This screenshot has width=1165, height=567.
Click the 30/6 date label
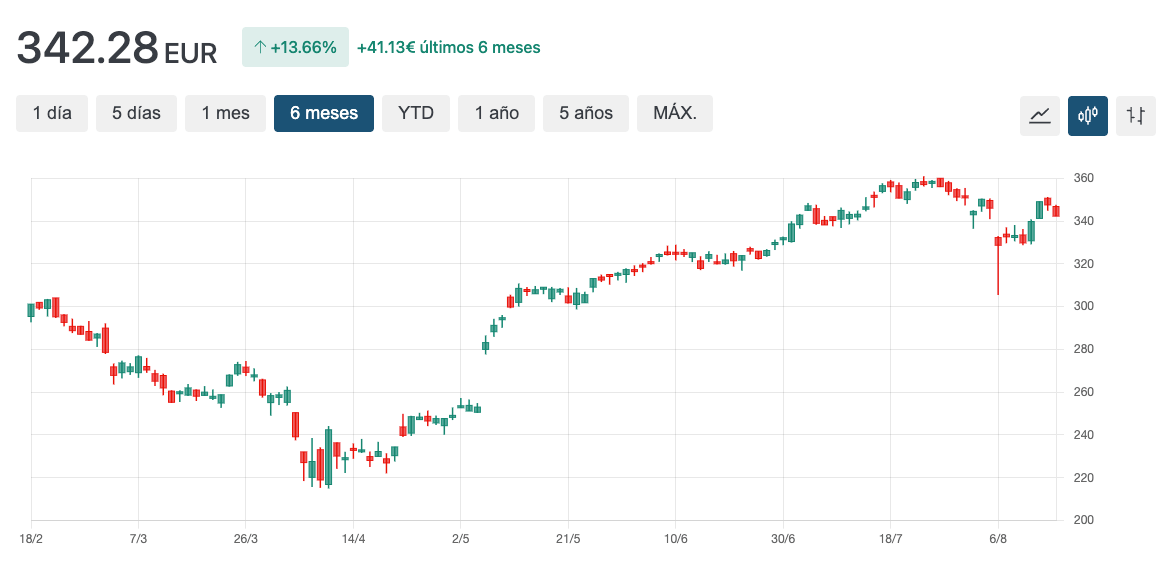(783, 538)
